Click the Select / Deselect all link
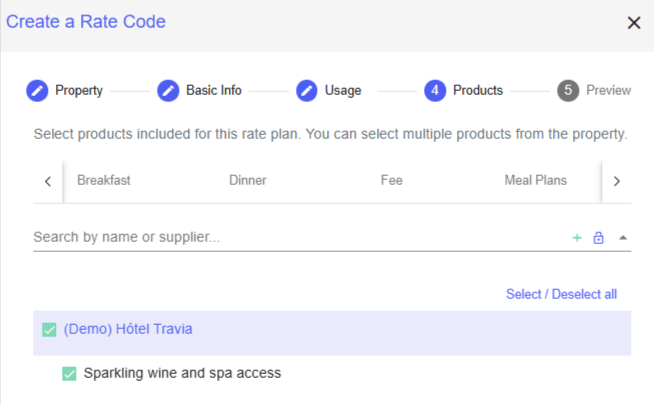 pyautogui.click(x=561, y=294)
